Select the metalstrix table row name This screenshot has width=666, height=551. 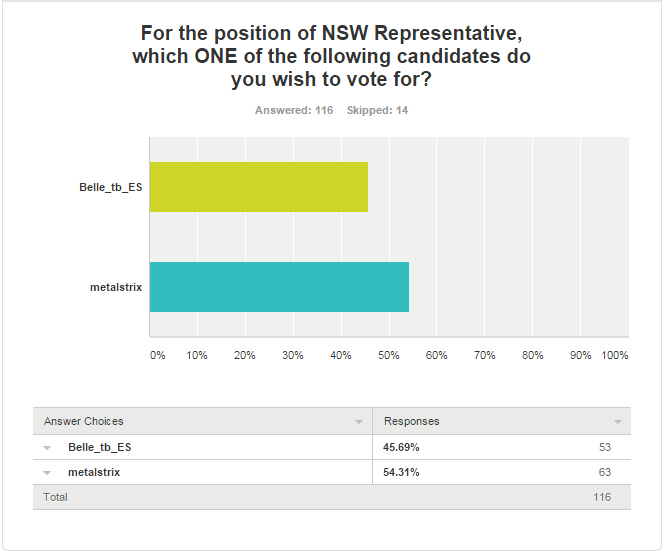pyautogui.click(x=94, y=472)
